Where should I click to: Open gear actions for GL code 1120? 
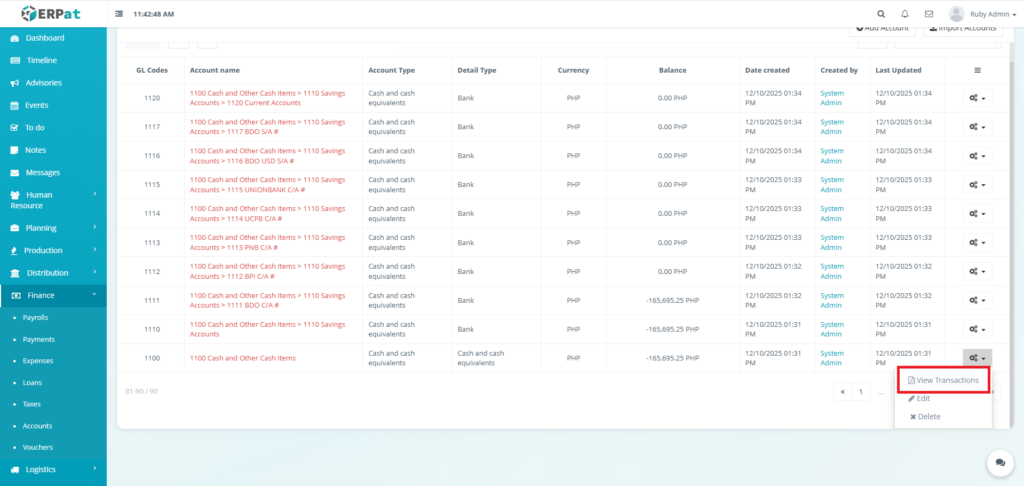point(977,98)
